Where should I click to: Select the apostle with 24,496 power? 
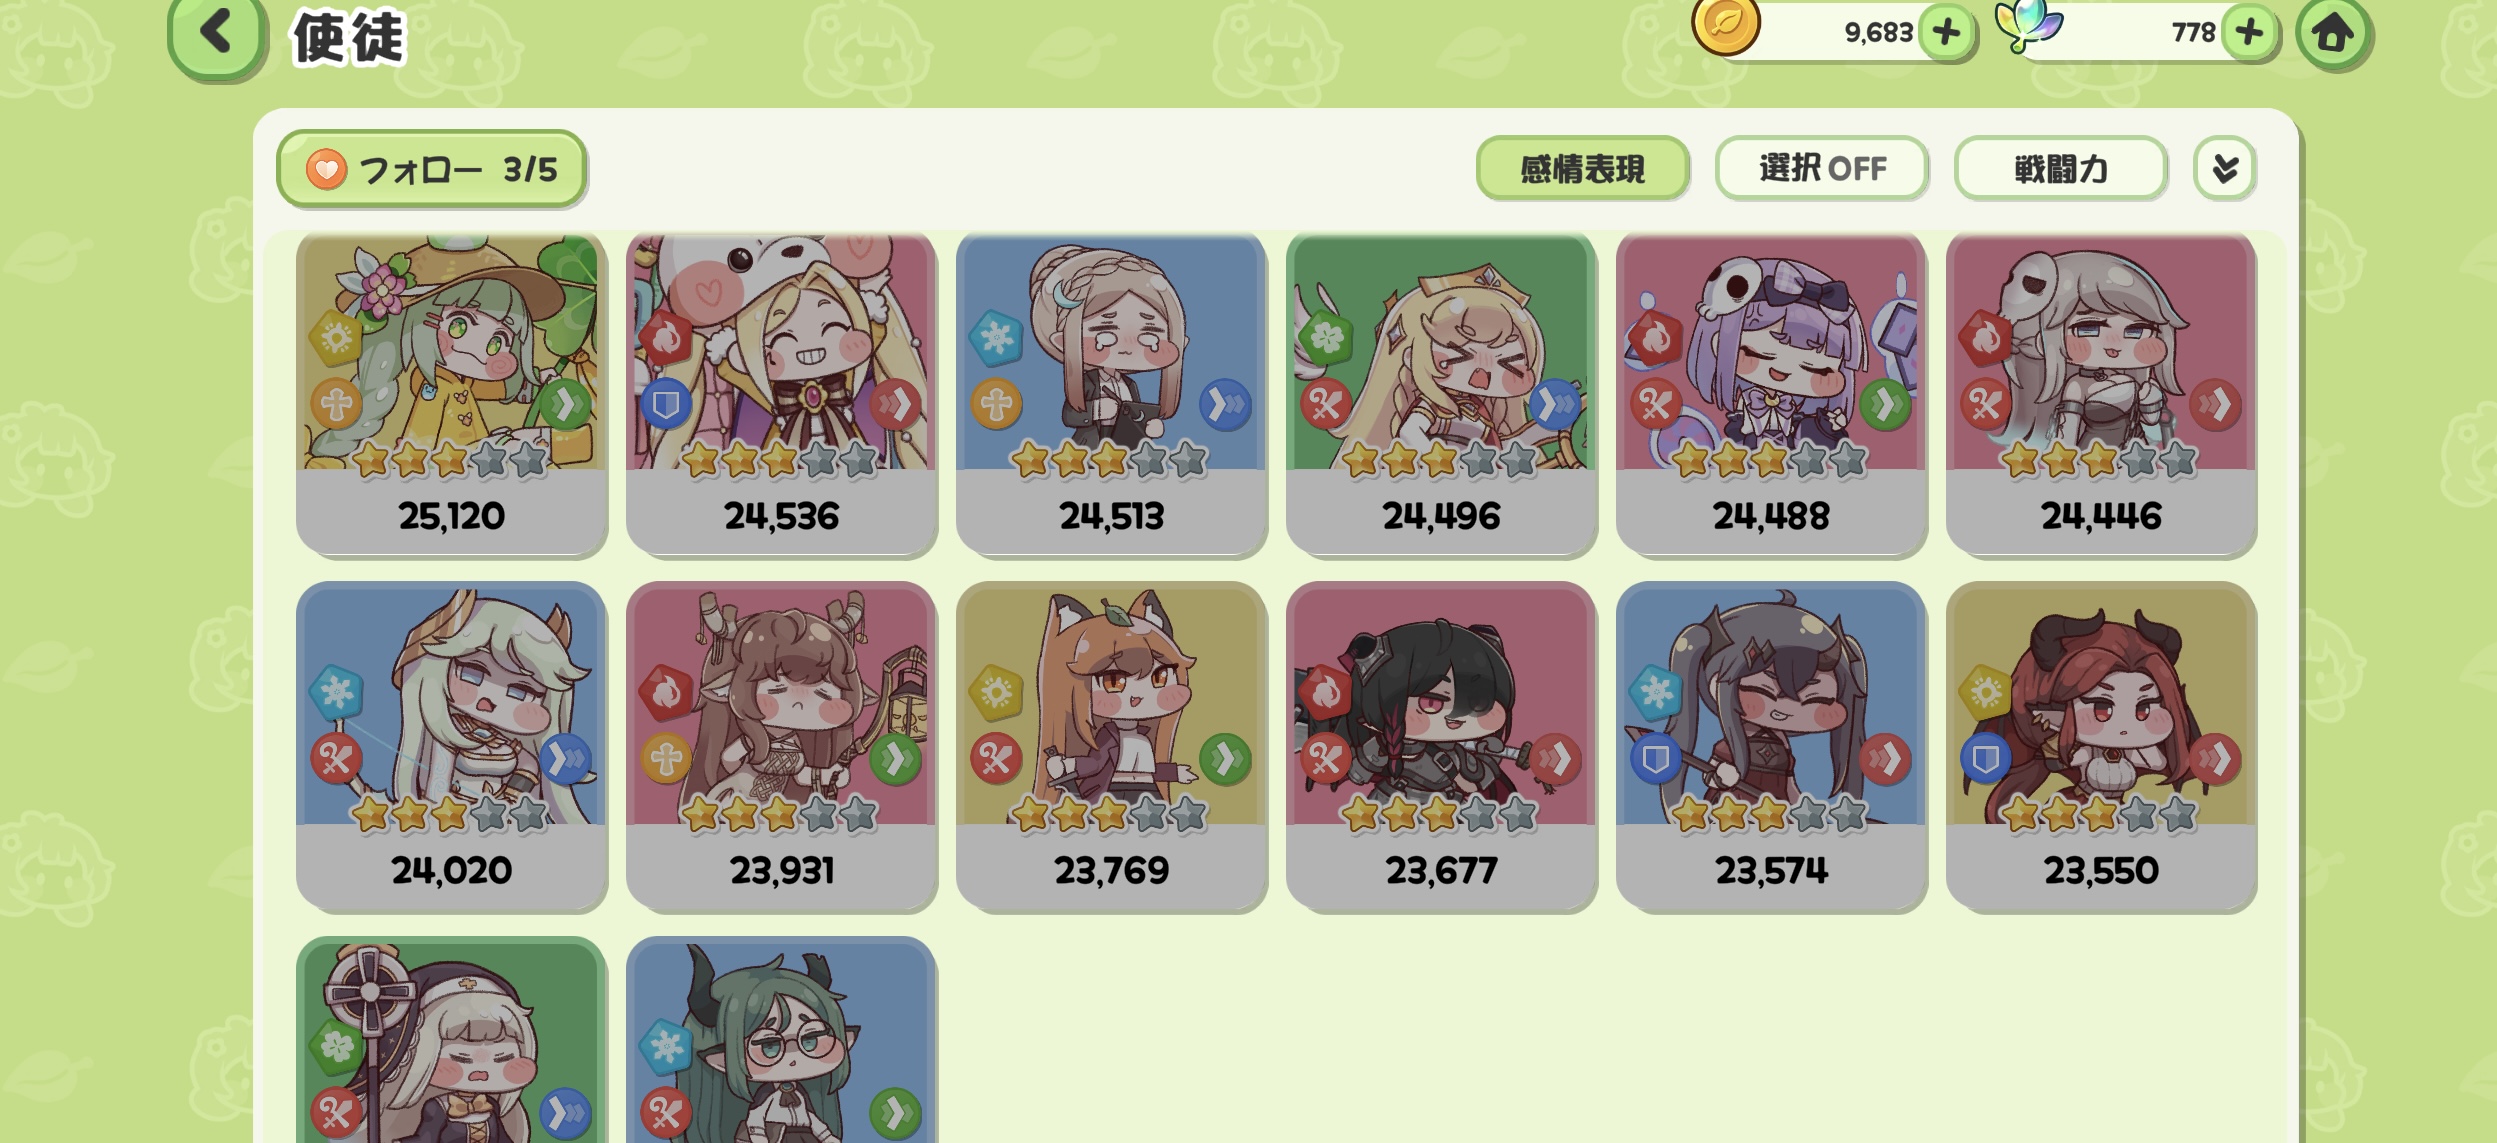[1441, 395]
